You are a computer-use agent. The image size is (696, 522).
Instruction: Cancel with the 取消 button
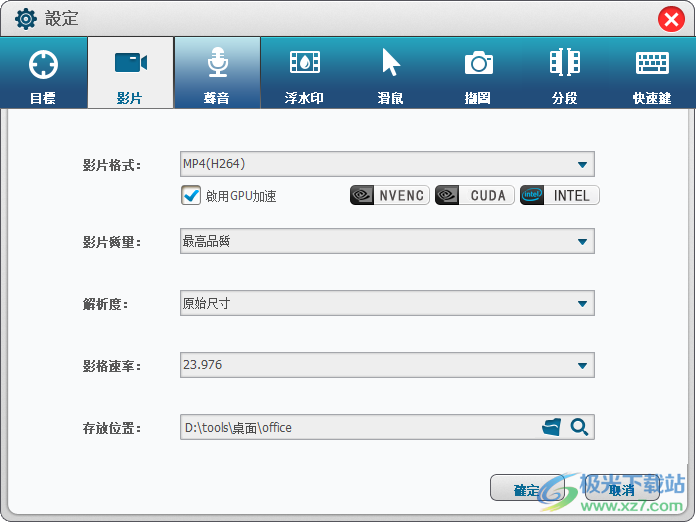(x=622, y=488)
